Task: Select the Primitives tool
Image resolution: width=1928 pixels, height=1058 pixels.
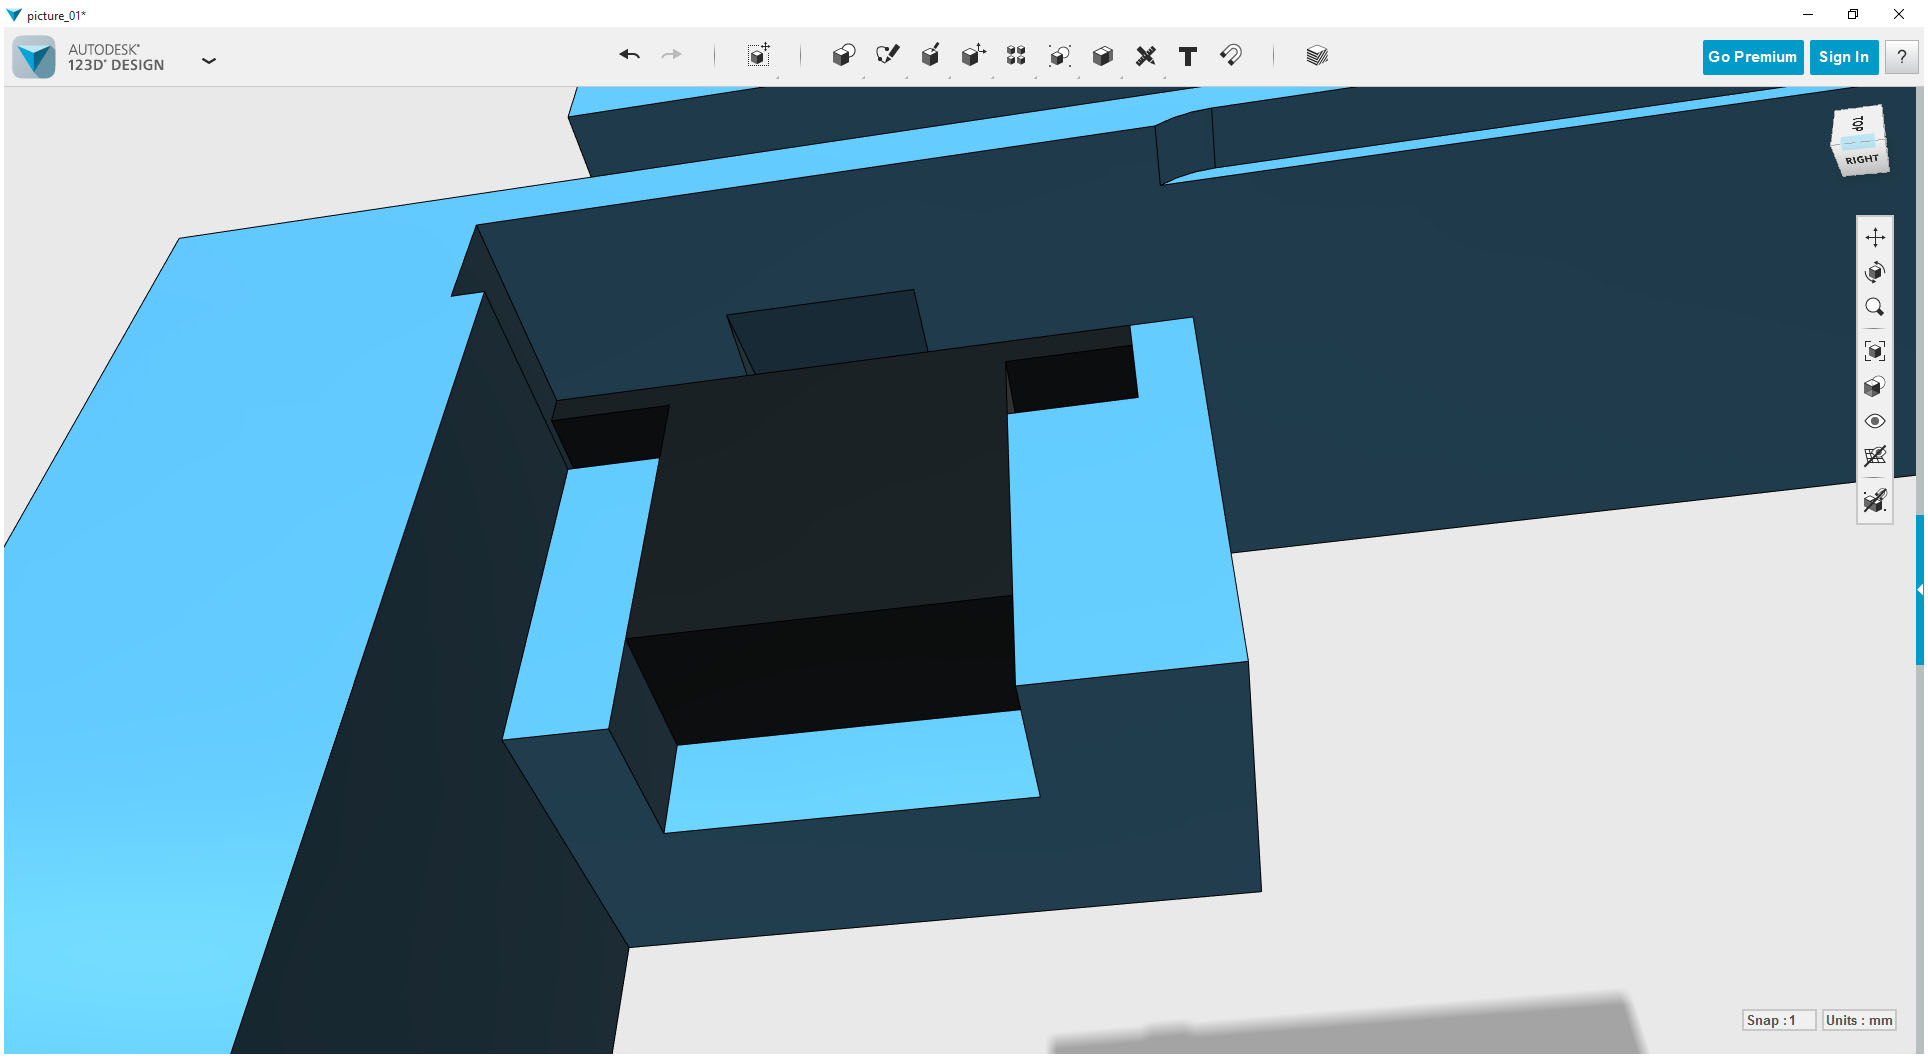Action: click(843, 56)
